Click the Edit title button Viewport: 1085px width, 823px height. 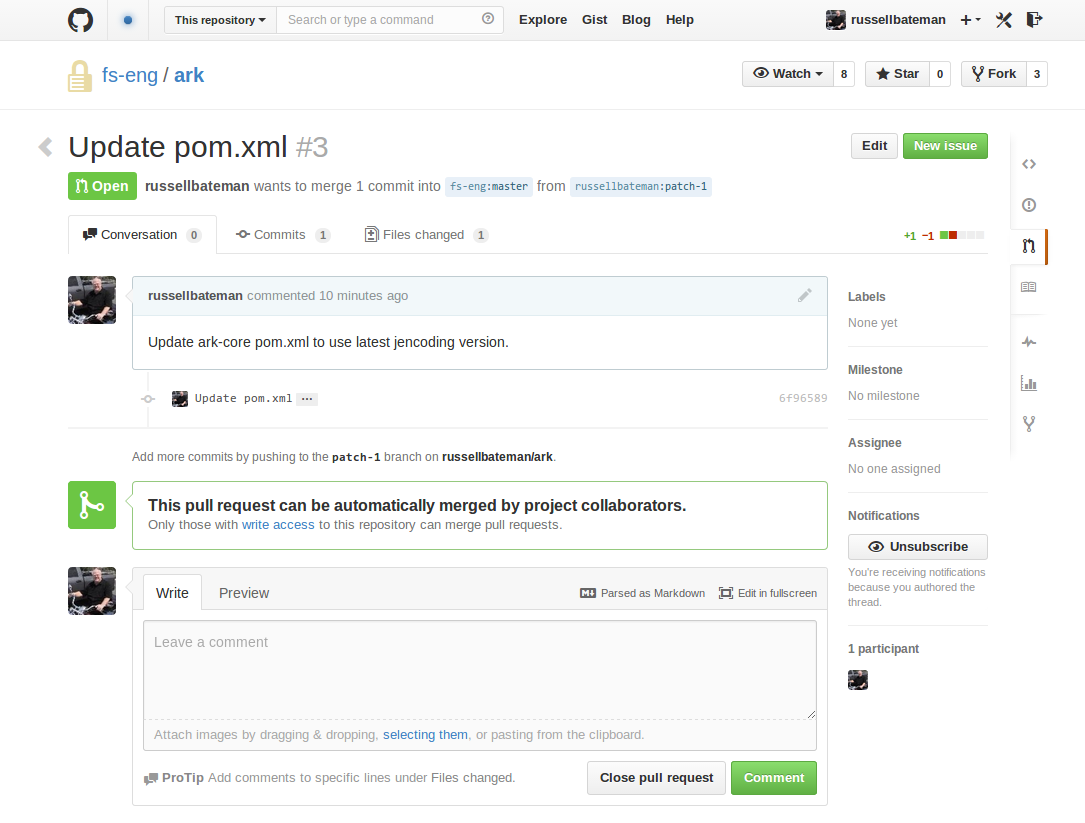874,146
